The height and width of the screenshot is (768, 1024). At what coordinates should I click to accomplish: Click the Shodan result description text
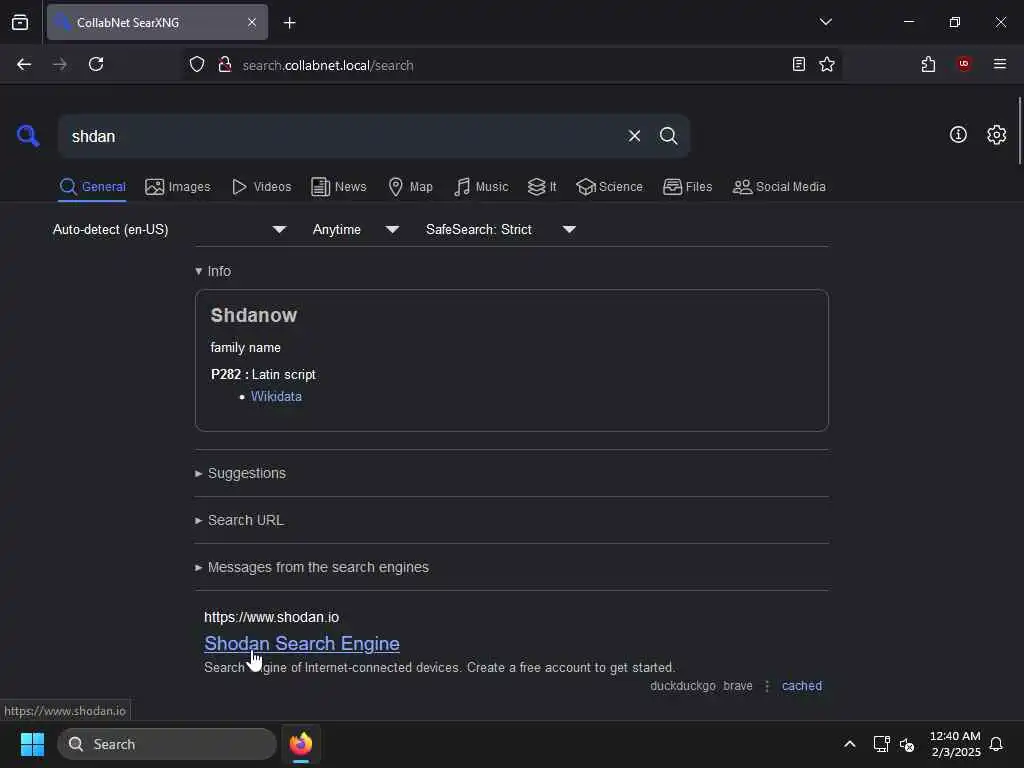[440, 667]
